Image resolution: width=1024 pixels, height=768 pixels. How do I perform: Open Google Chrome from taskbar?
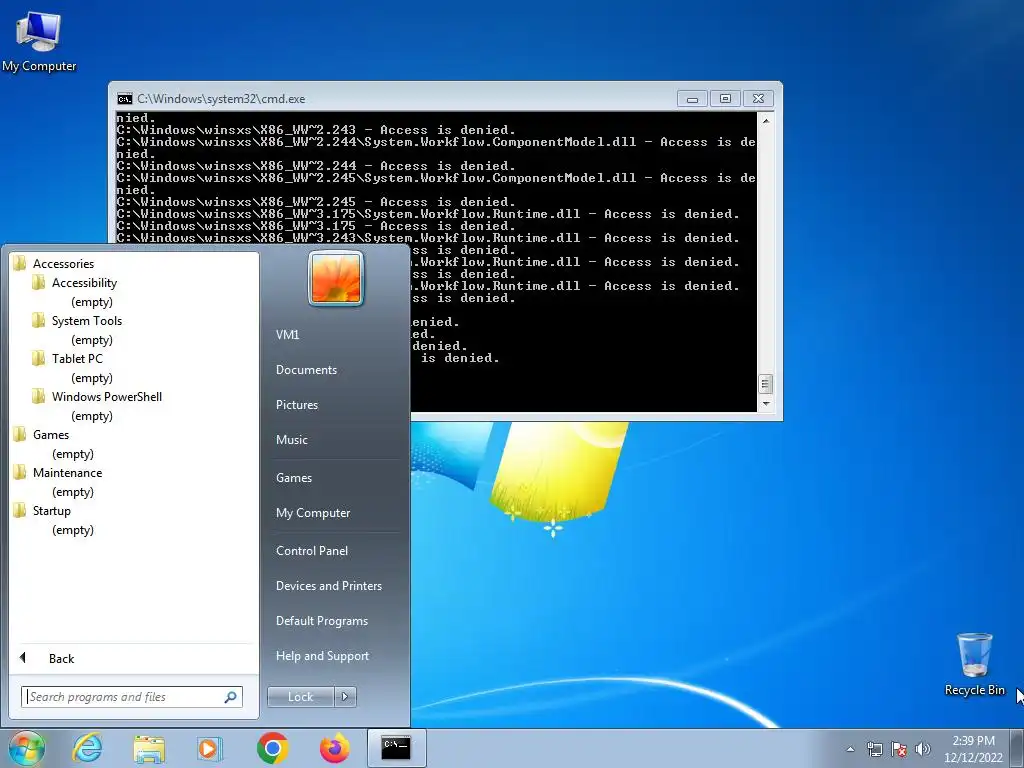(x=272, y=748)
